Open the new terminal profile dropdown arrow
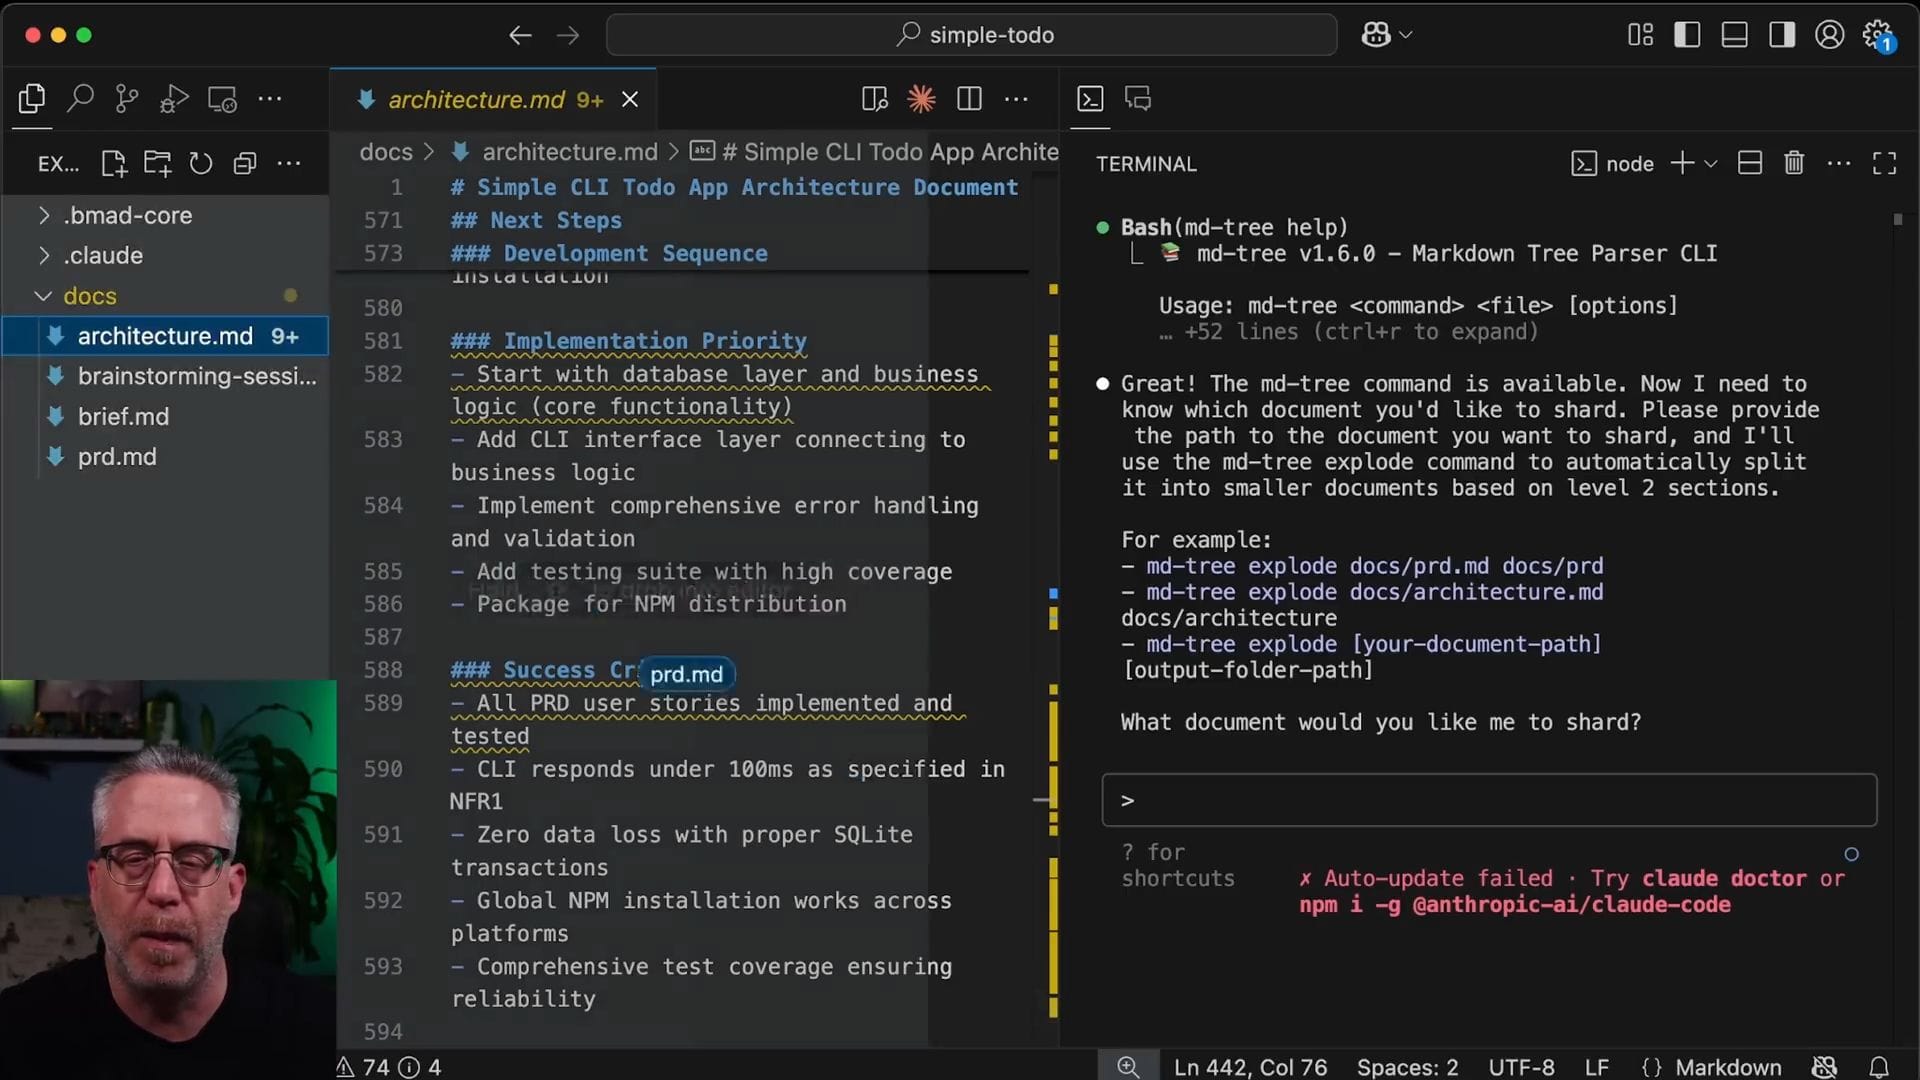The width and height of the screenshot is (1920, 1080). (x=1711, y=163)
